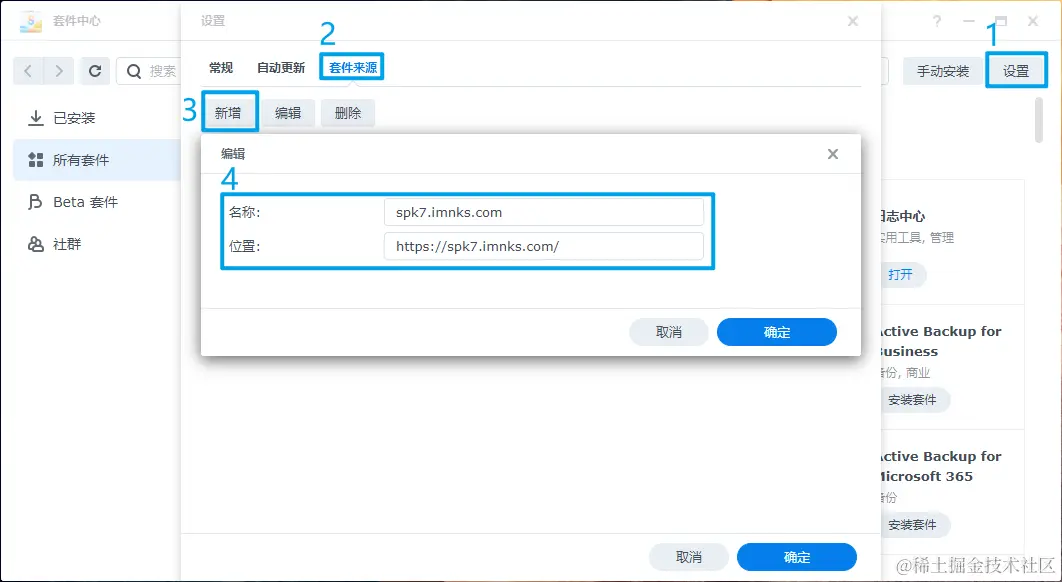The image size is (1062, 582).
Task: Confirm the edit dialog with 确定
Action: click(777, 332)
